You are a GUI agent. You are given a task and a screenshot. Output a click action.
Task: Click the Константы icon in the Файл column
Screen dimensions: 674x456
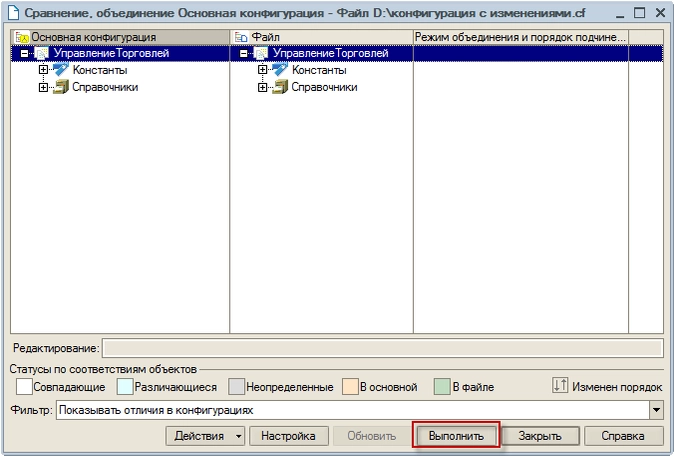coord(280,70)
